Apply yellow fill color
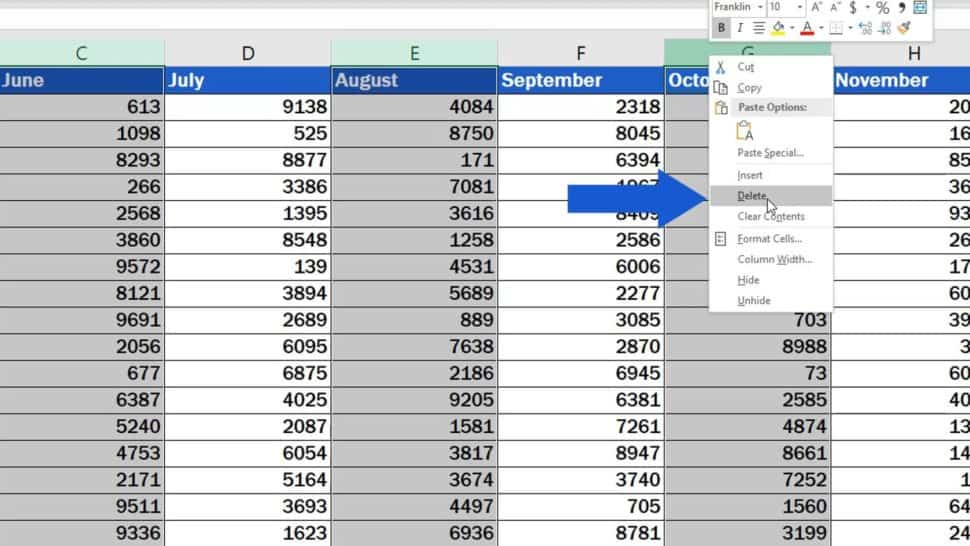 point(778,28)
